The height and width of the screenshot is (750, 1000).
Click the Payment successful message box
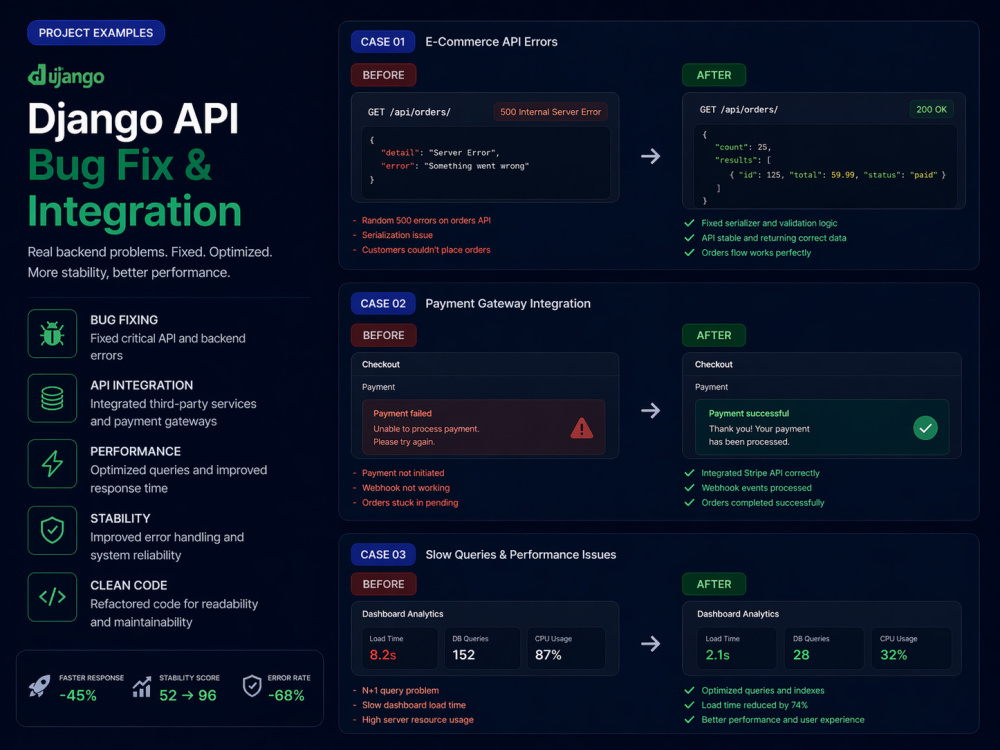(822, 427)
